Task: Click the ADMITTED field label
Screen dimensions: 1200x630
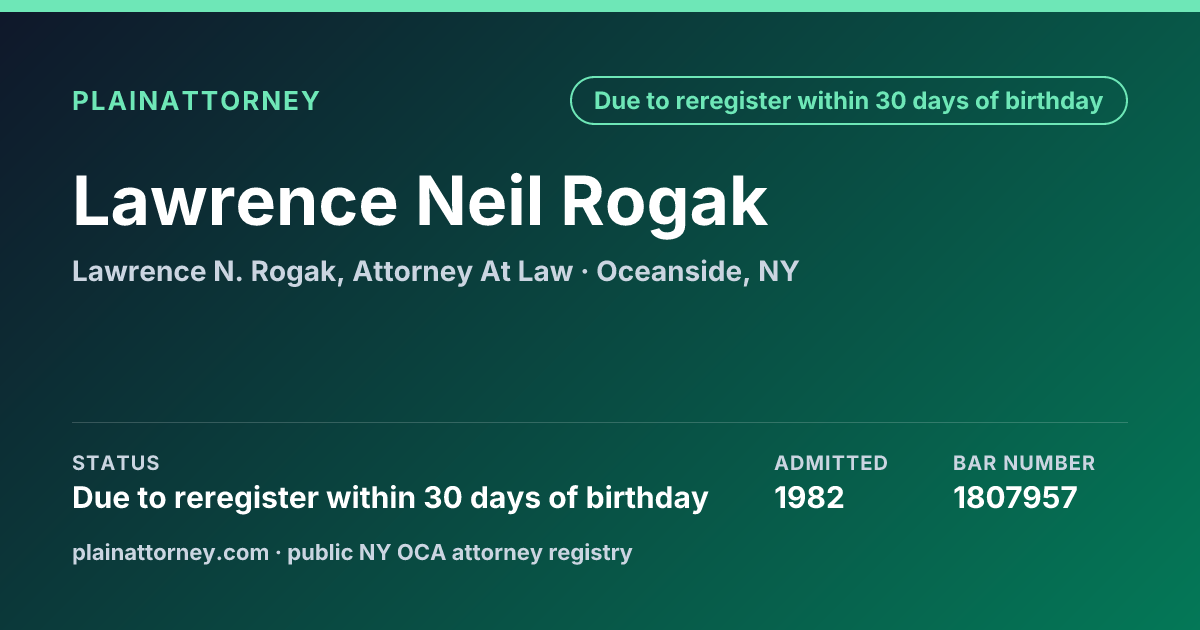Action: 831,463
